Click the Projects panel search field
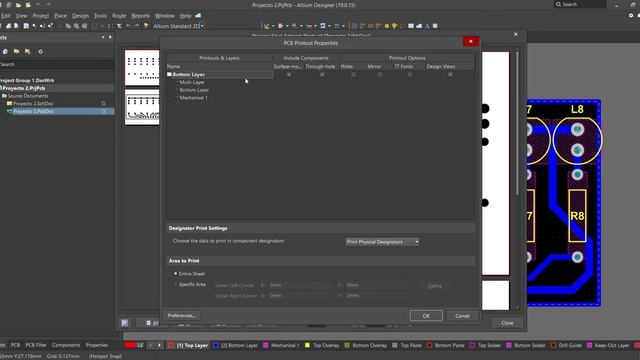The image size is (640, 360). [x=57, y=64]
